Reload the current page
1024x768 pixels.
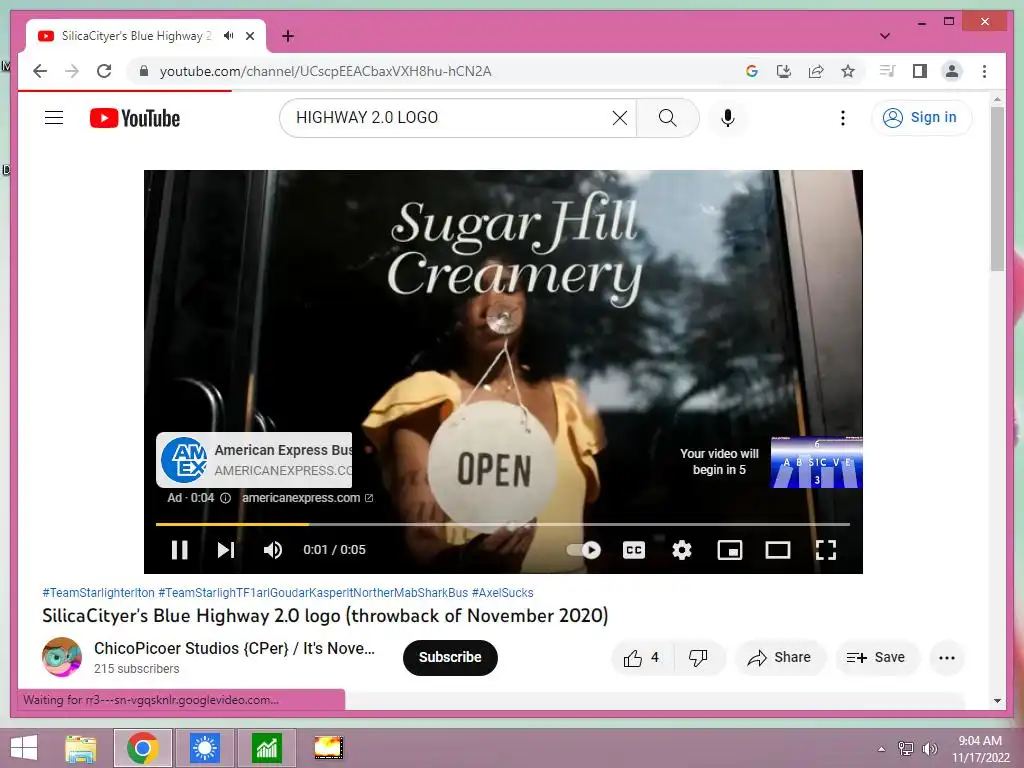click(x=104, y=71)
